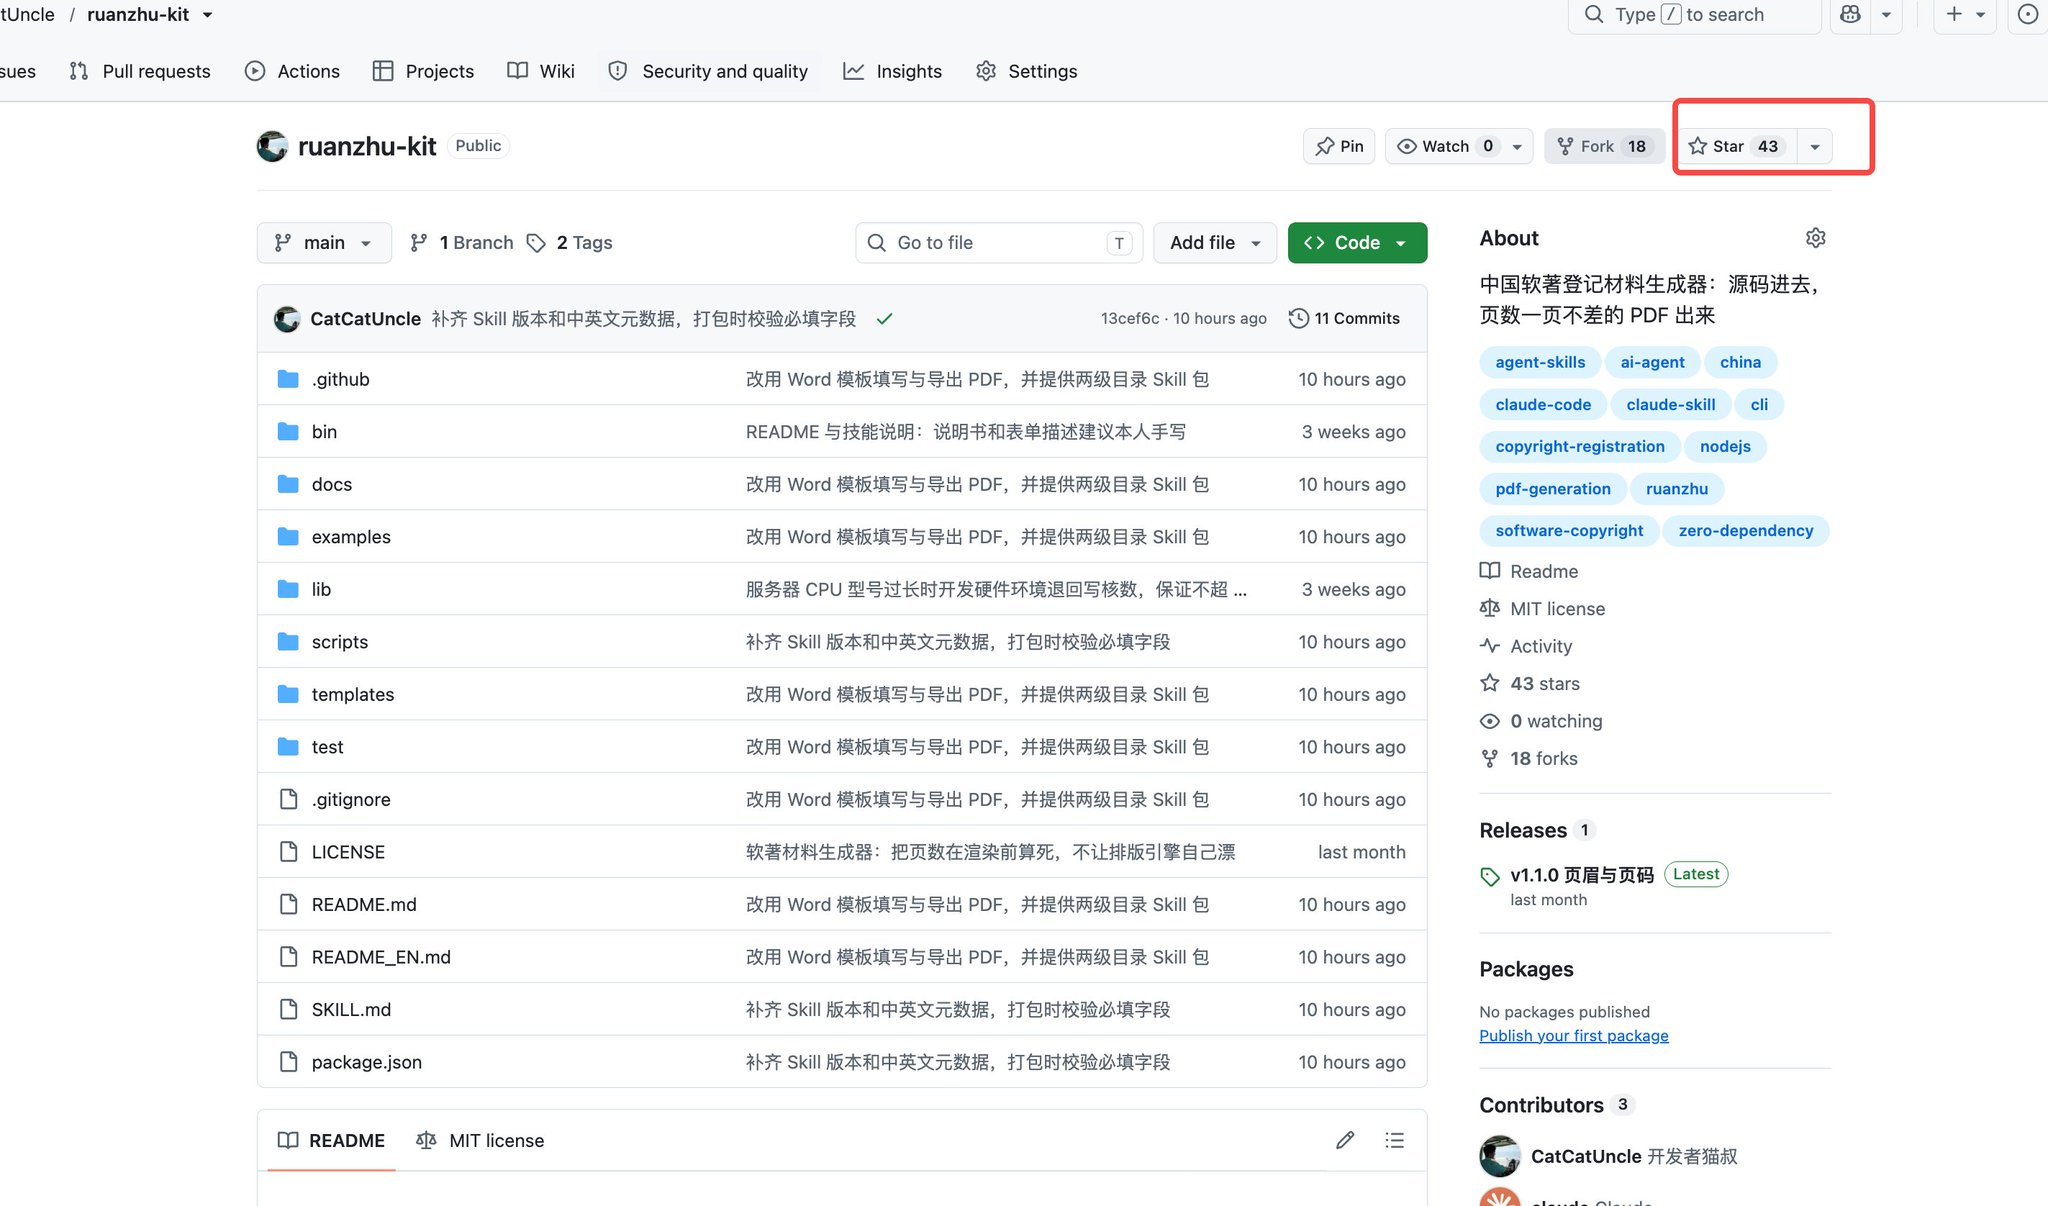Expand the main branch selector dropdown
The image size is (2048, 1206).
click(324, 243)
